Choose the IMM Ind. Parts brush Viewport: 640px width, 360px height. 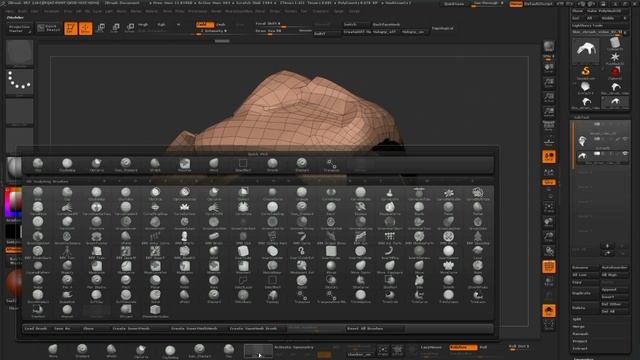[x=389, y=238]
